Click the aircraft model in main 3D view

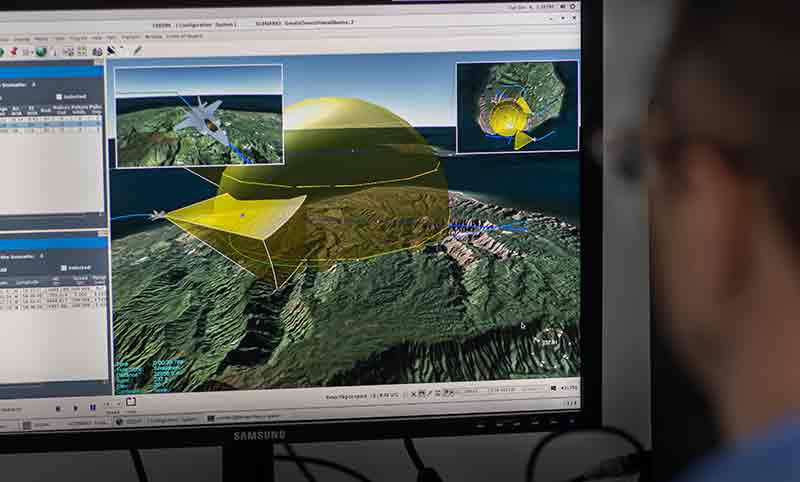[x=155, y=214]
